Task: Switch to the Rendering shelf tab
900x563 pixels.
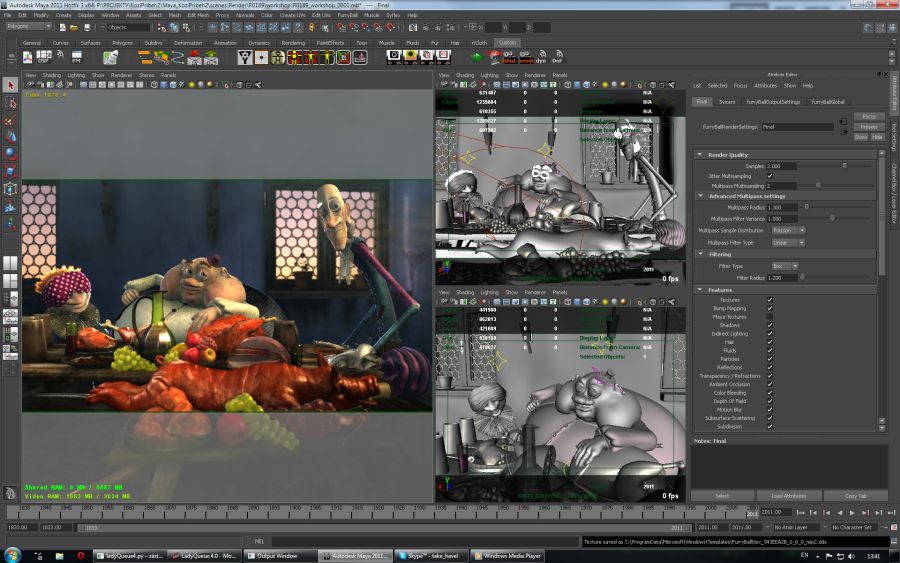Action: click(293, 43)
